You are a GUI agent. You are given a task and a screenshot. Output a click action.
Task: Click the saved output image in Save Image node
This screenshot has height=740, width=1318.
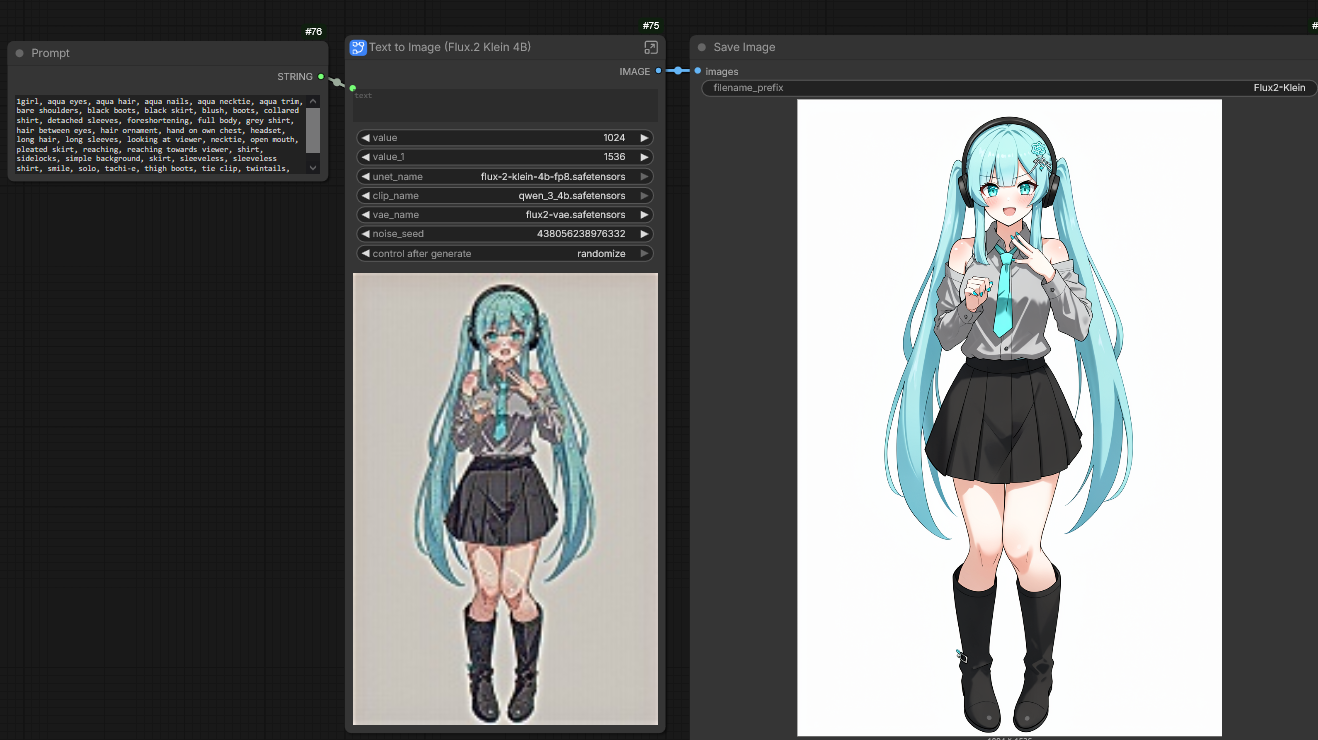(x=1009, y=418)
